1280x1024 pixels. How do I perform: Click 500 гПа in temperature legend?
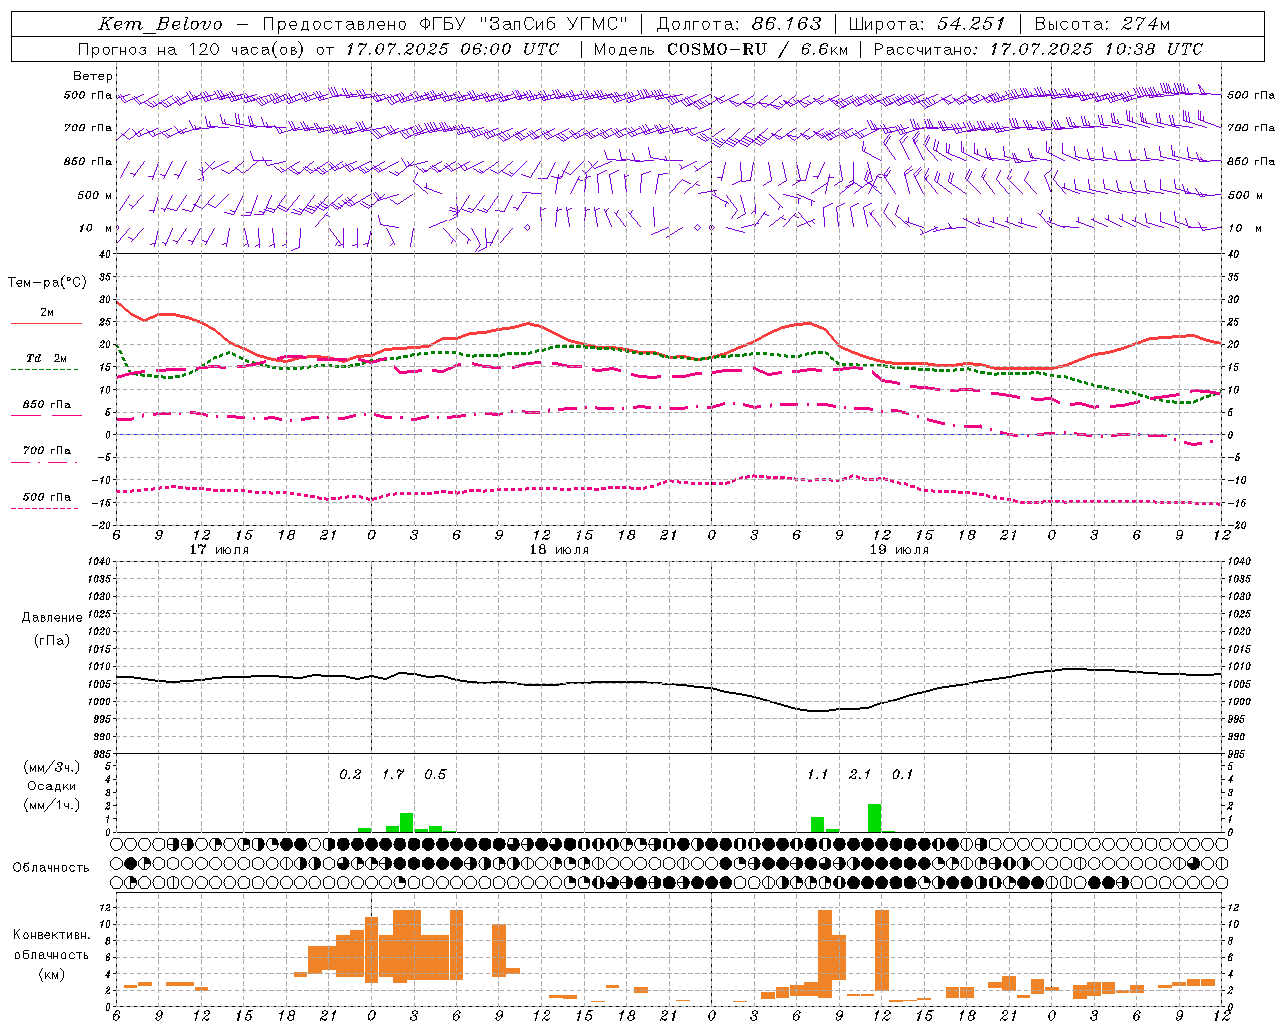46,497
